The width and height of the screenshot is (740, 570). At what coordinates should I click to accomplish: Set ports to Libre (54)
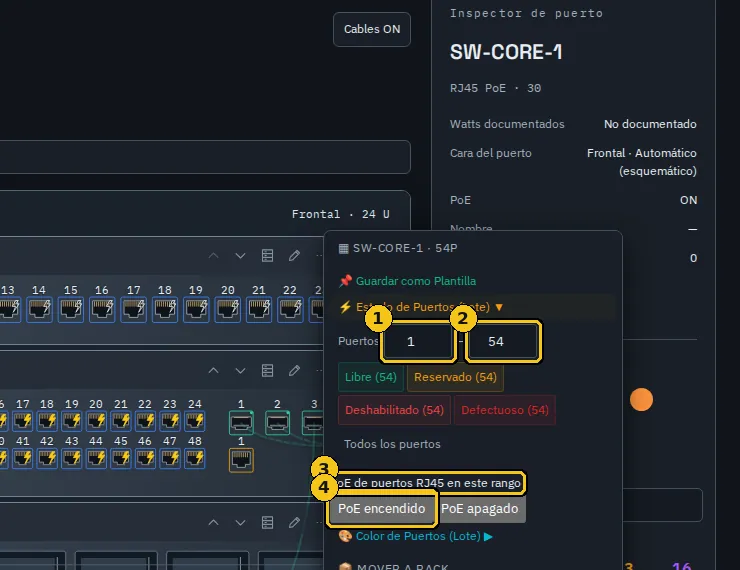(370, 377)
